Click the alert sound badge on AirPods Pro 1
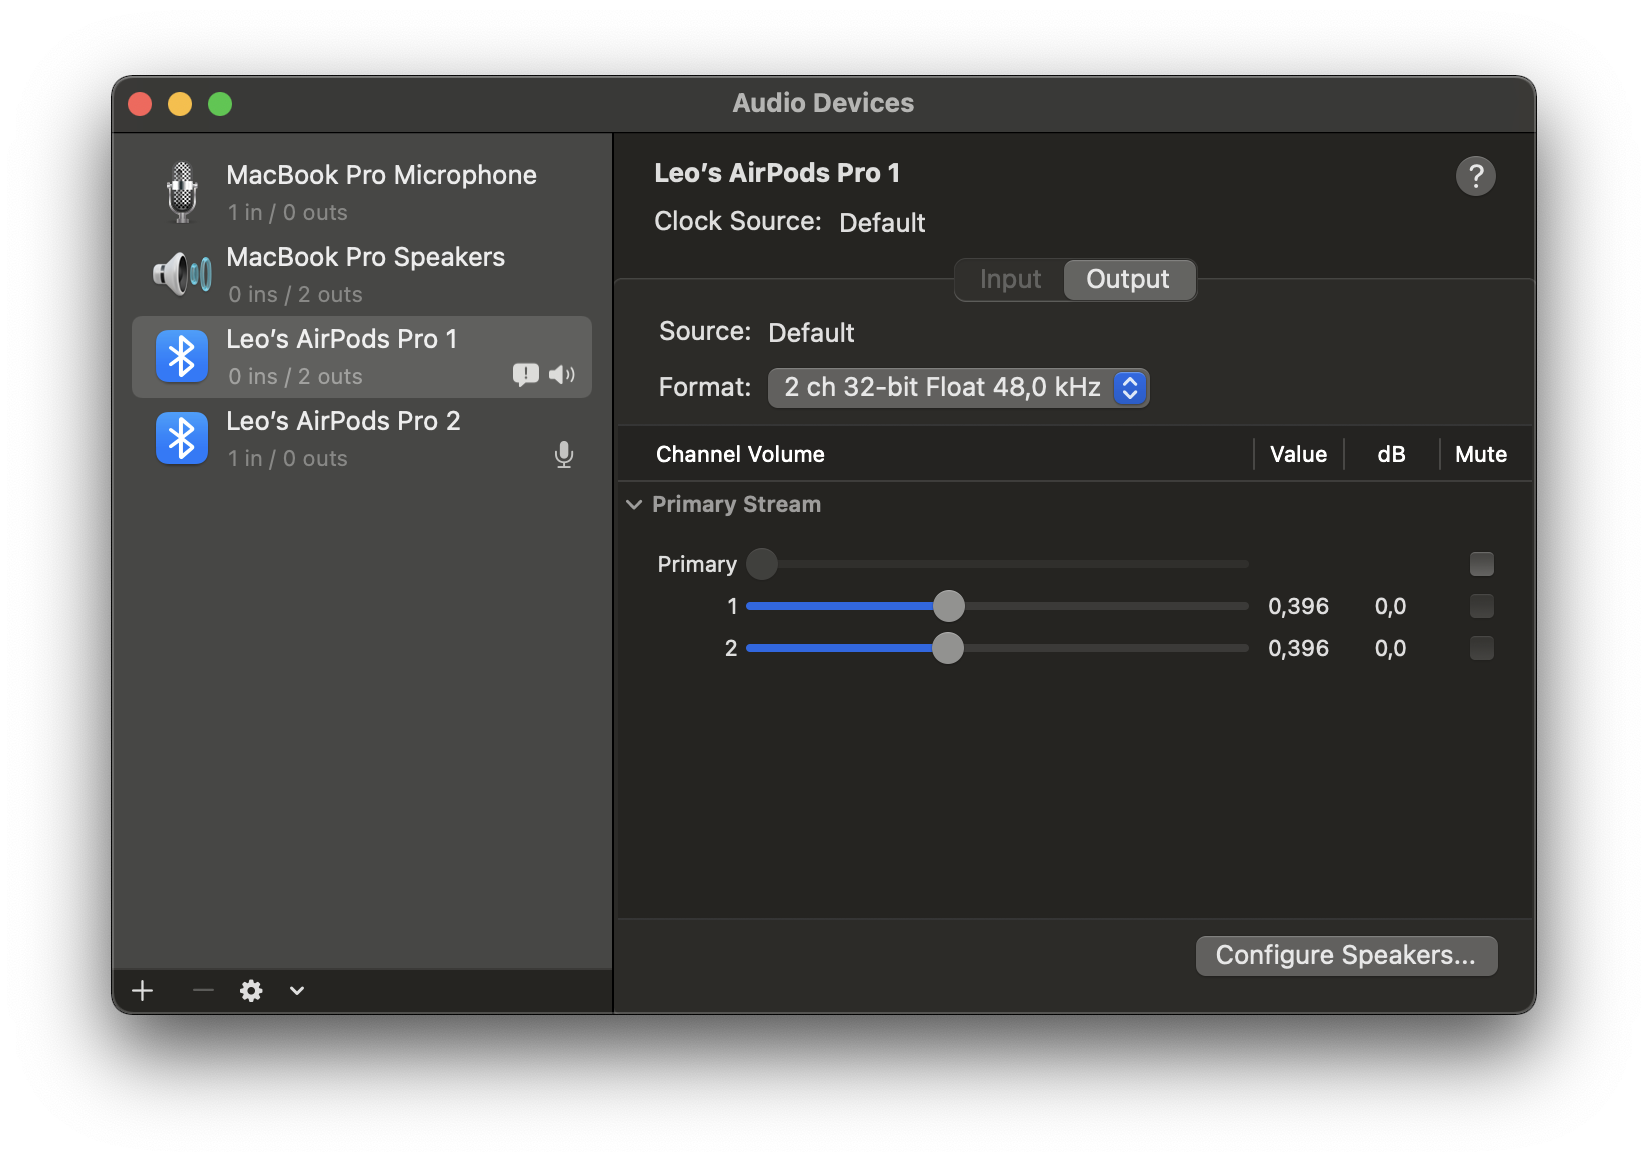The width and height of the screenshot is (1648, 1162). [x=526, y=375]
